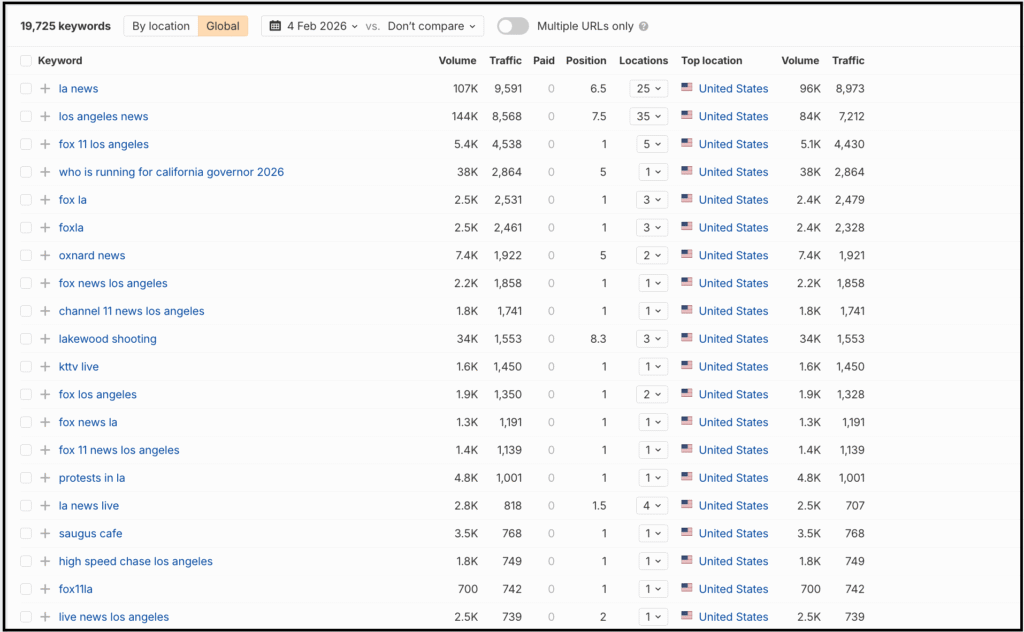The image size is (1024, 632).
Task: Select the 'Global' tab
Action: (222, 25)
